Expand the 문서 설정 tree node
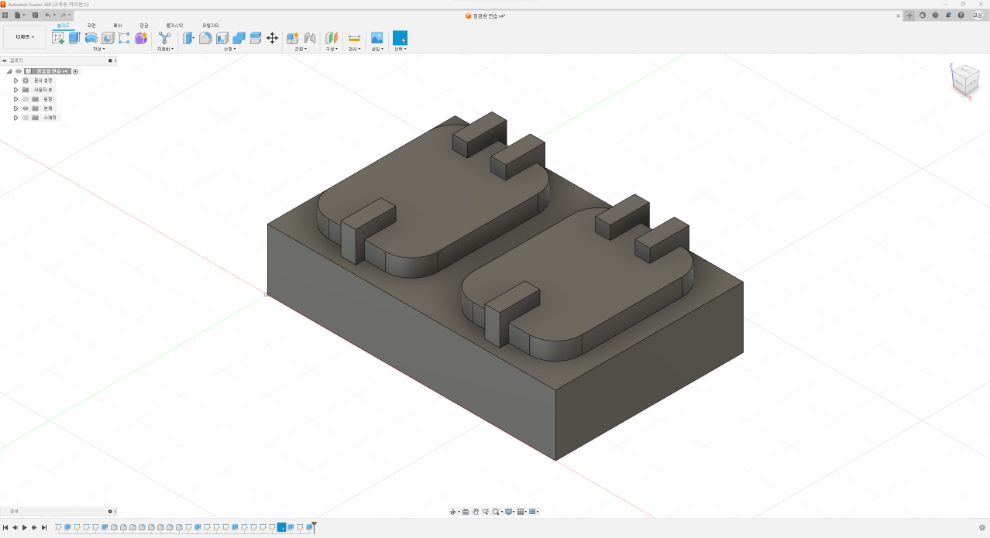The height and width of the screenshot is (538, 990). click(x=16, y=80)
